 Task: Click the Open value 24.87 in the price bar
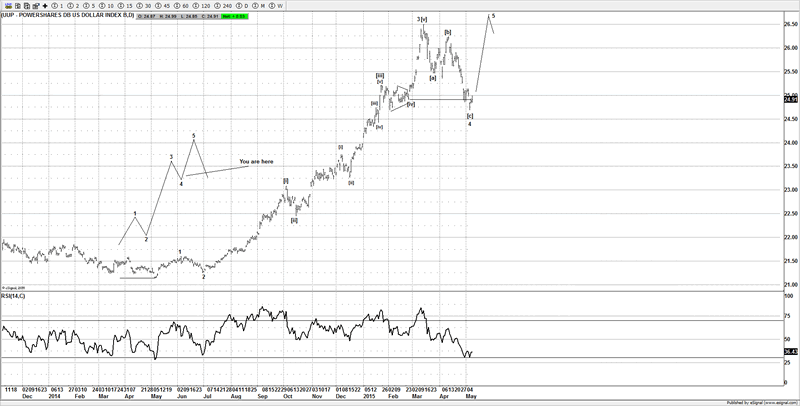tap(146, 16)
